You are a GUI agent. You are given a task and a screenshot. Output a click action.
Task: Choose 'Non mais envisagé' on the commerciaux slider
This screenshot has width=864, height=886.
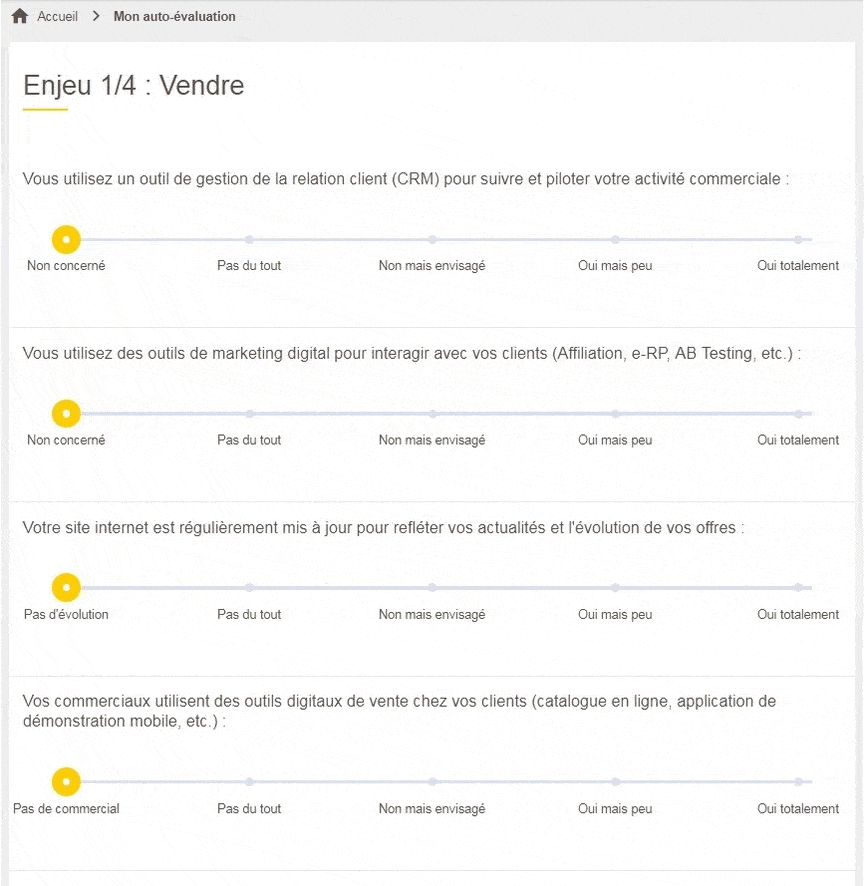[432, 782]
